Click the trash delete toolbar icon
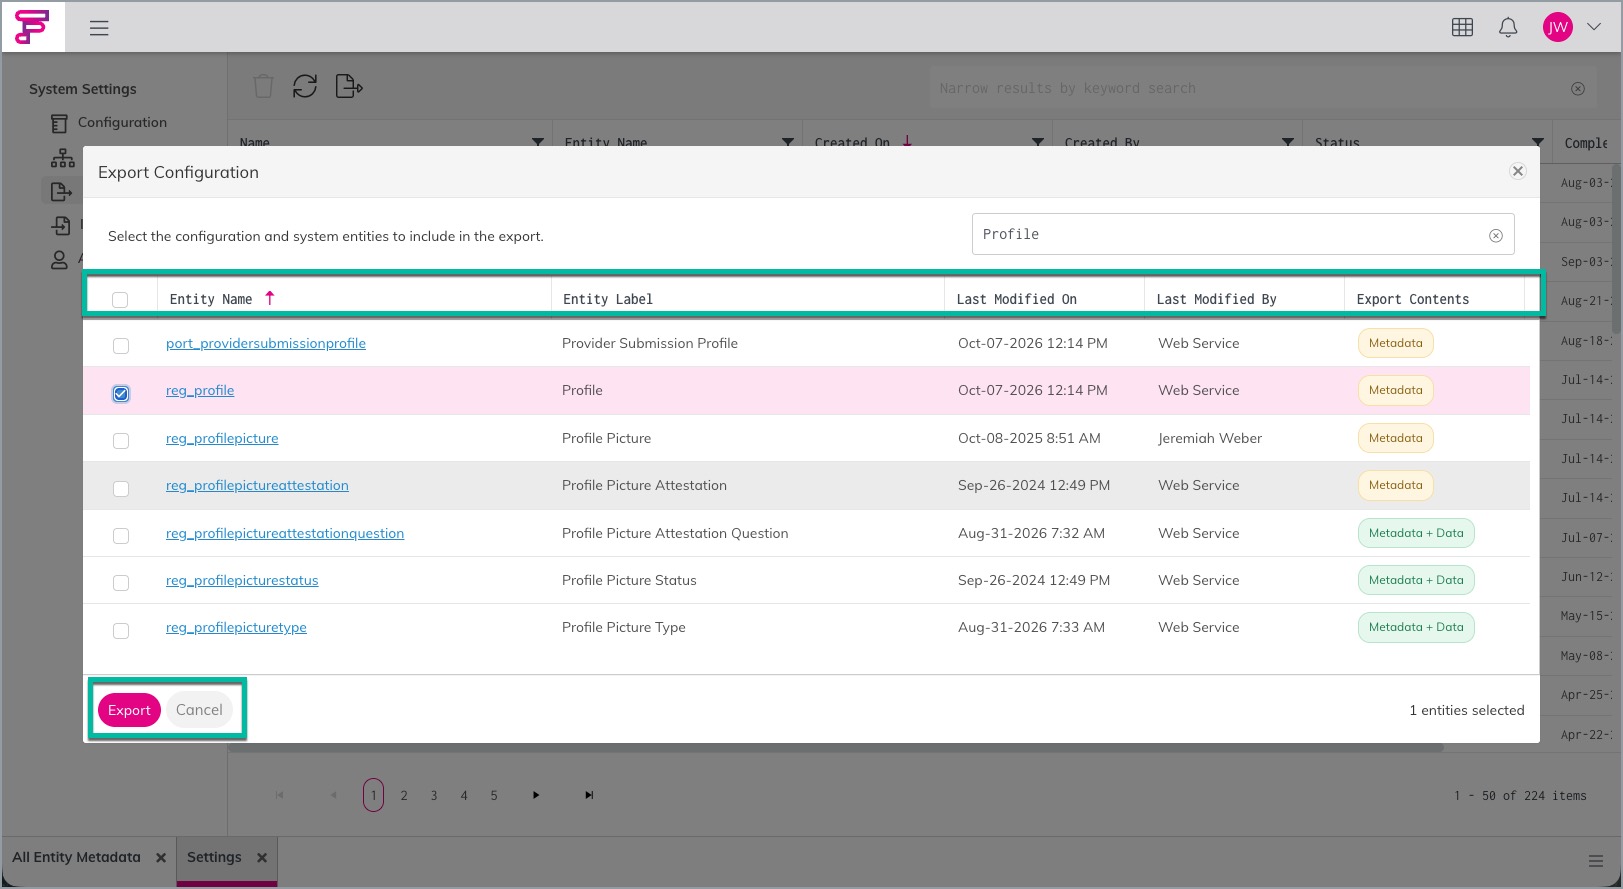1623x889 pixels. pyautogui.click(x=263, y=87)
